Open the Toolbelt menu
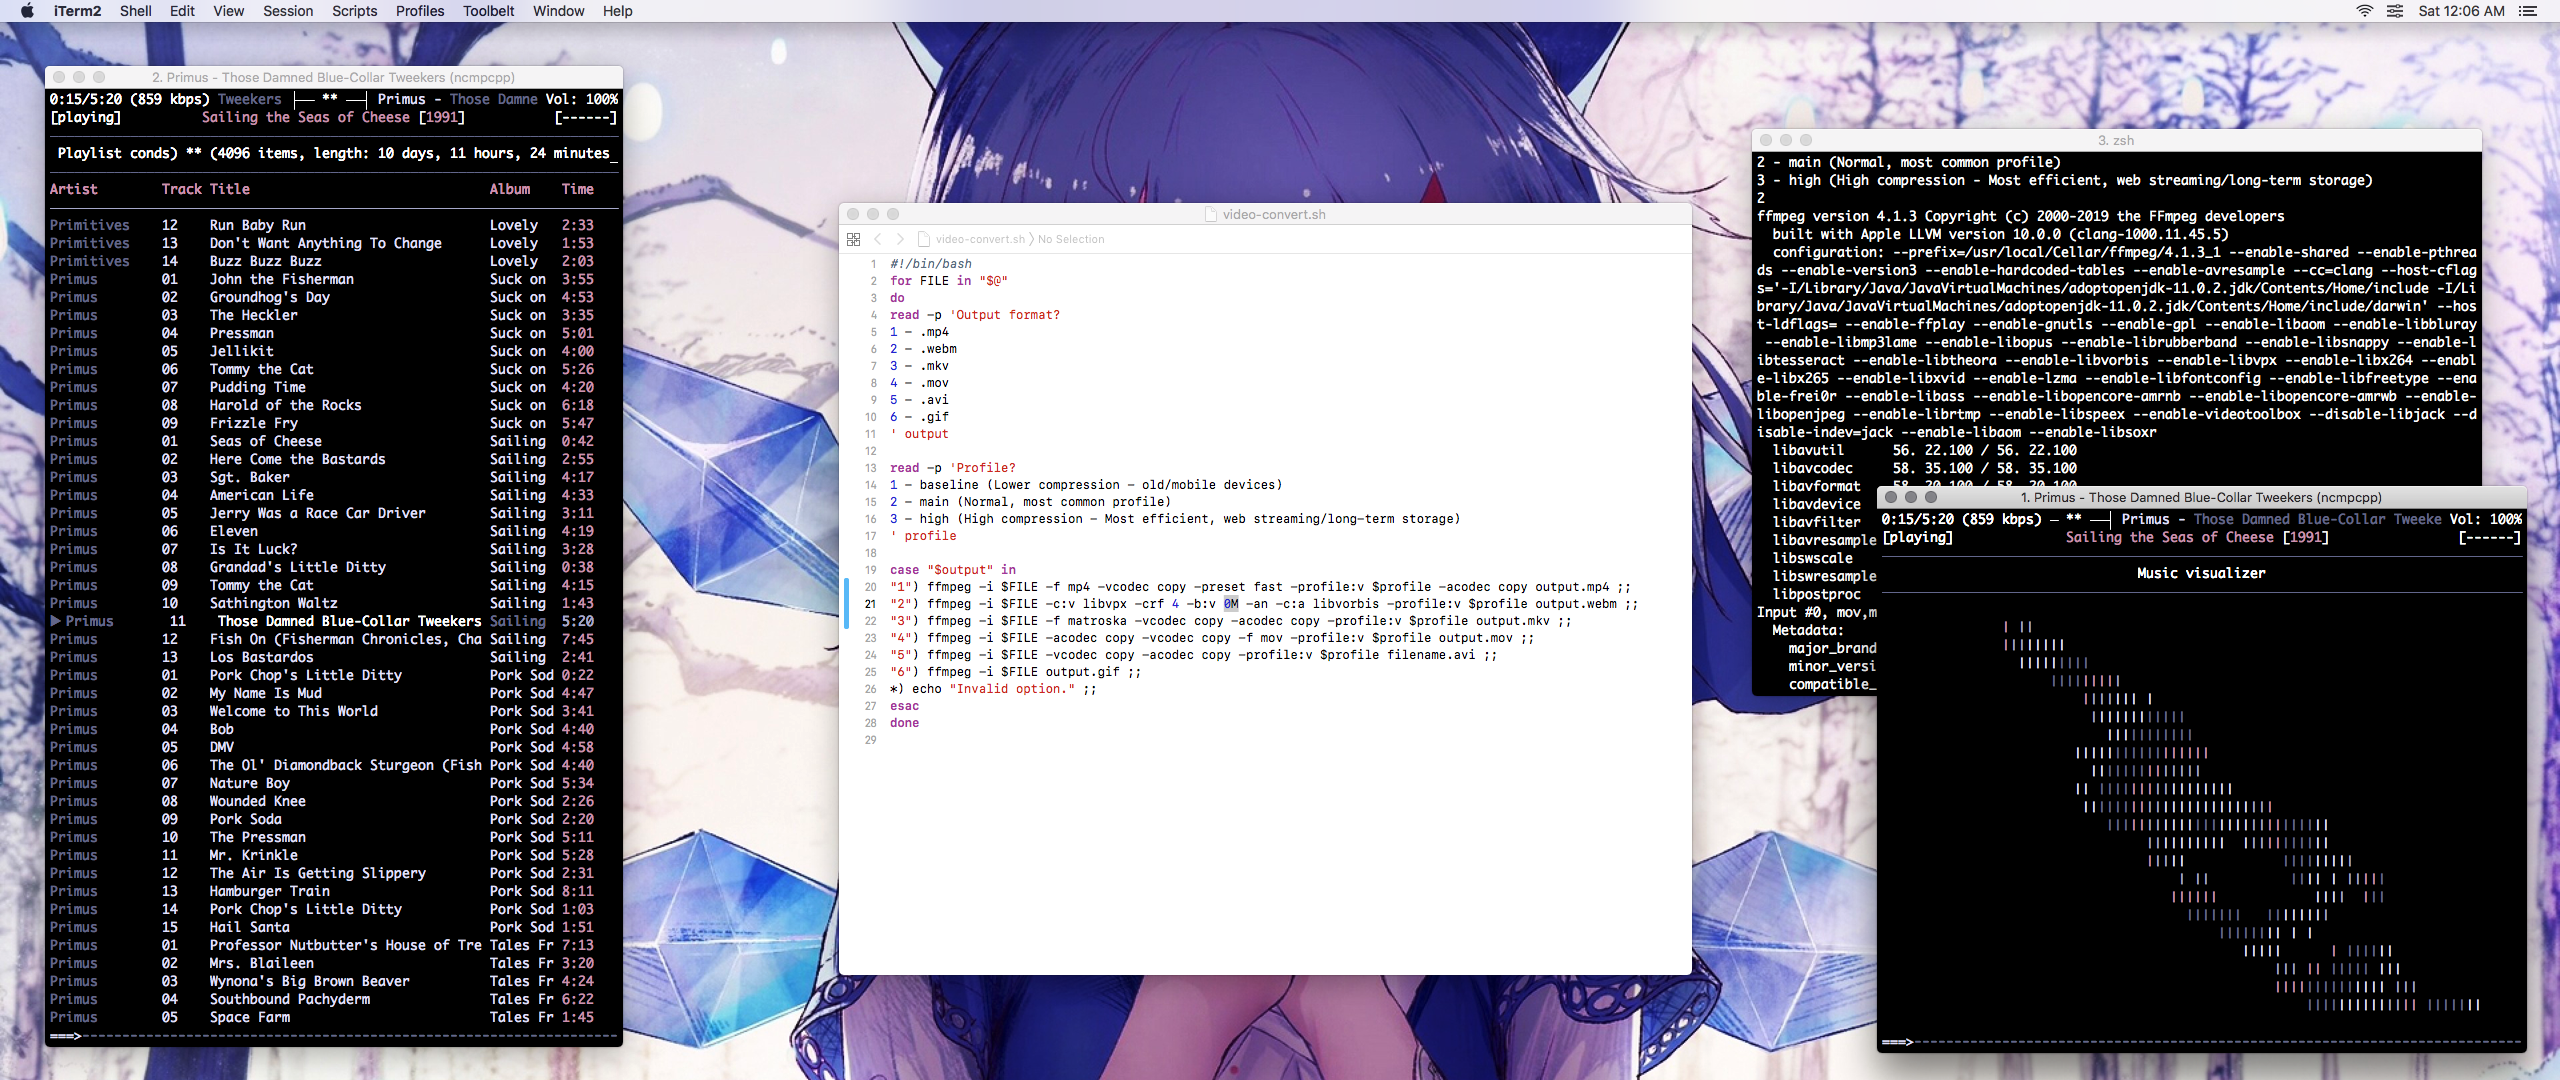 tap(489, 11)
